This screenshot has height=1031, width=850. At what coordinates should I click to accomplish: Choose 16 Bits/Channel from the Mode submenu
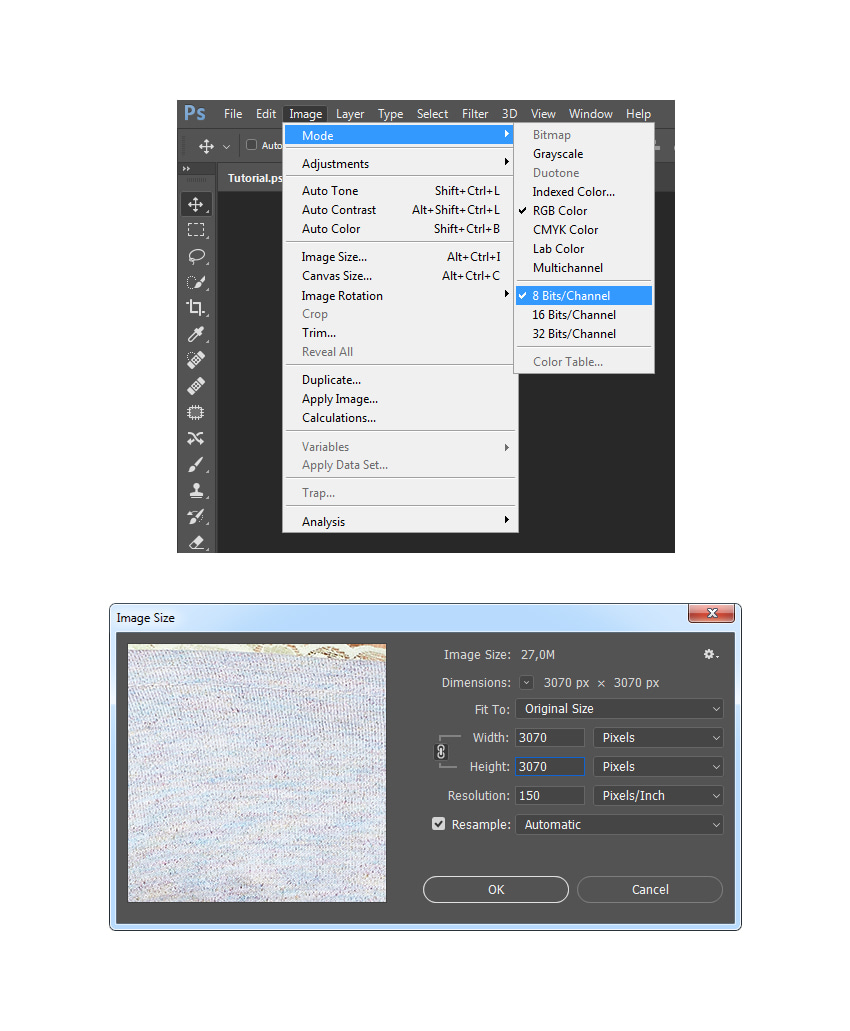tap(574, 315)
